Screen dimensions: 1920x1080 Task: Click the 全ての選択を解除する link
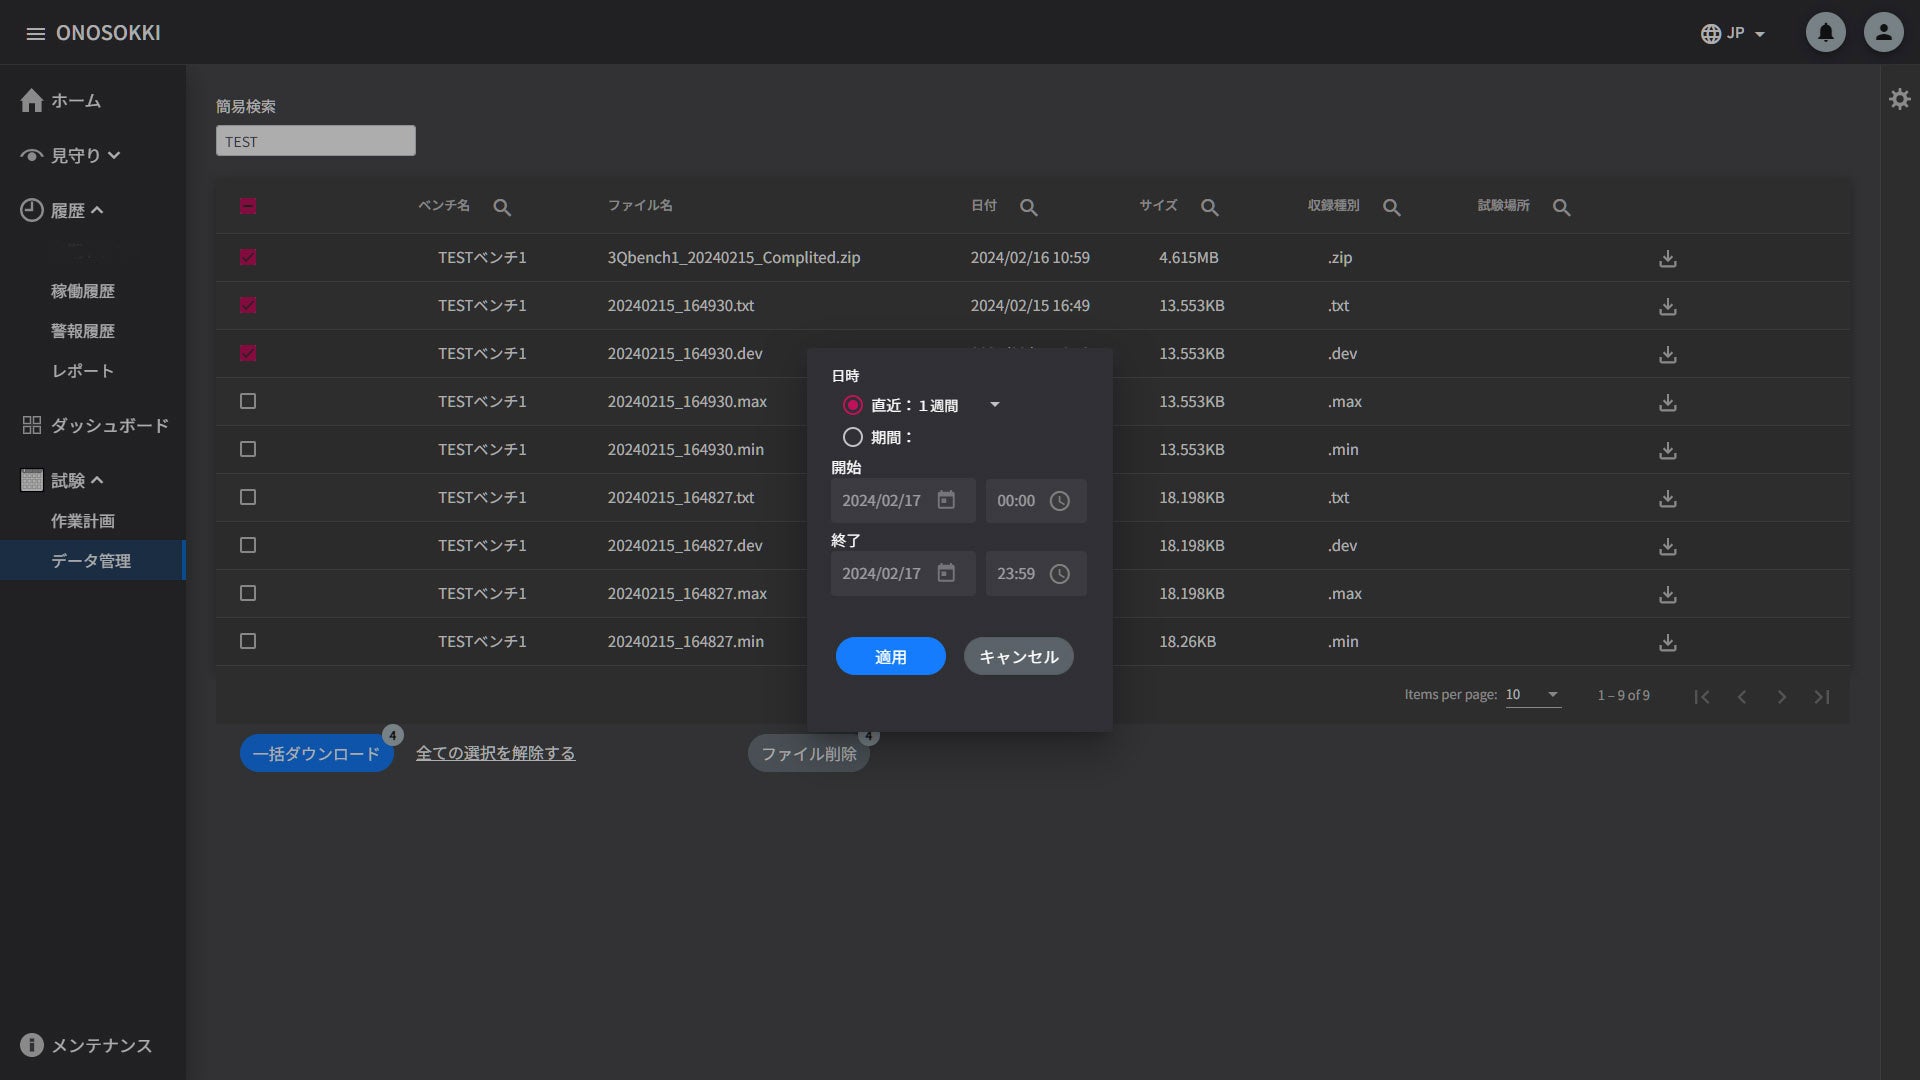(x=495, y=753)
